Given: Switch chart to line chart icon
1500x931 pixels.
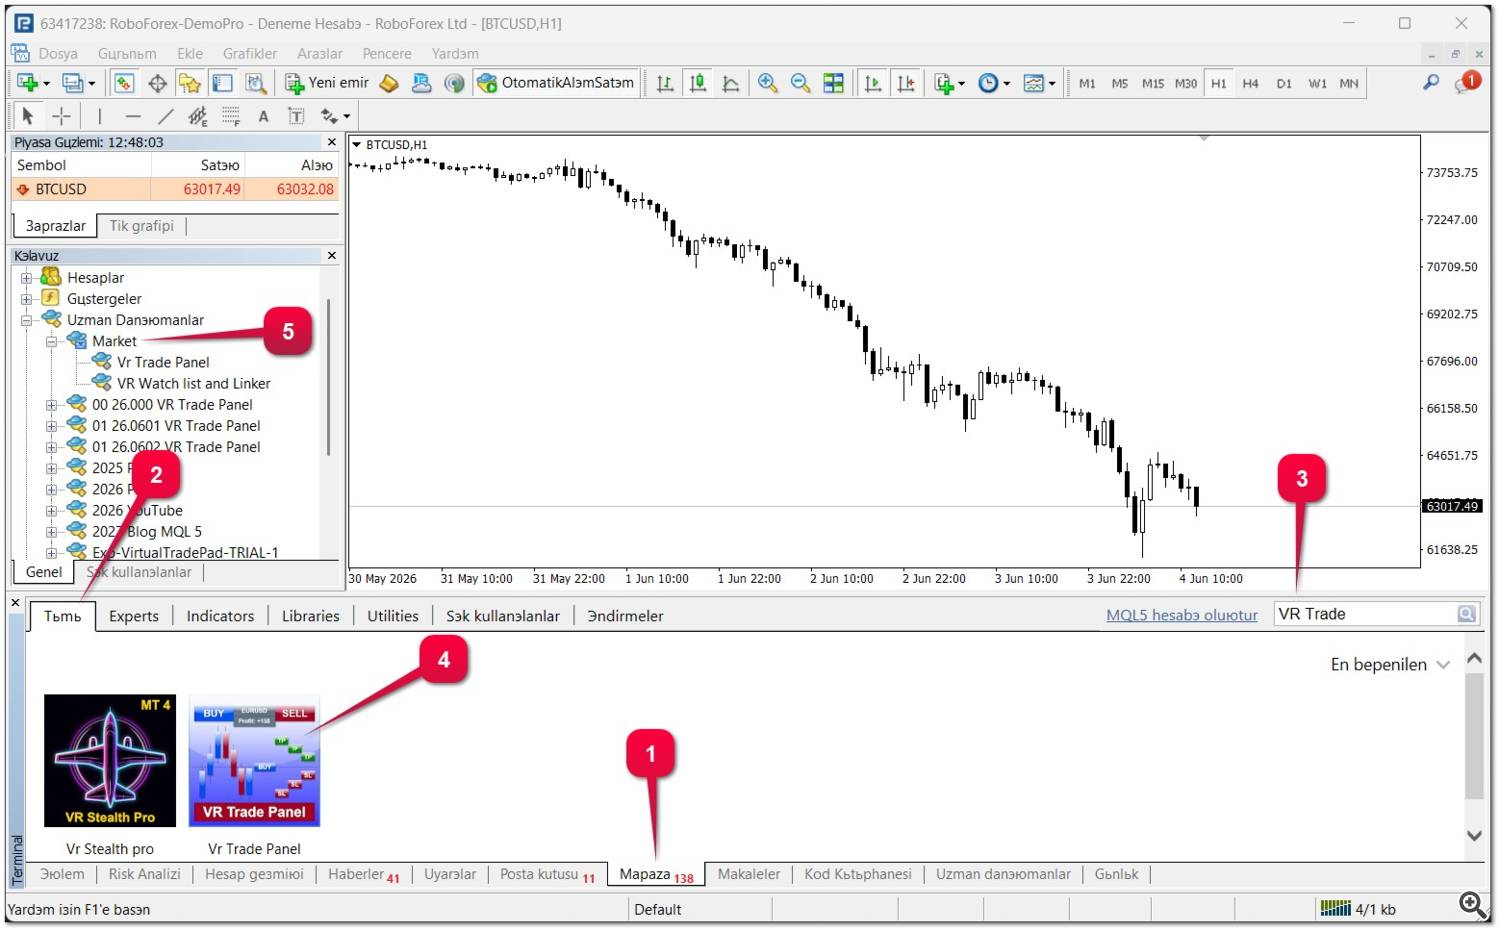Looking at the screenshot, I should 731,83.
